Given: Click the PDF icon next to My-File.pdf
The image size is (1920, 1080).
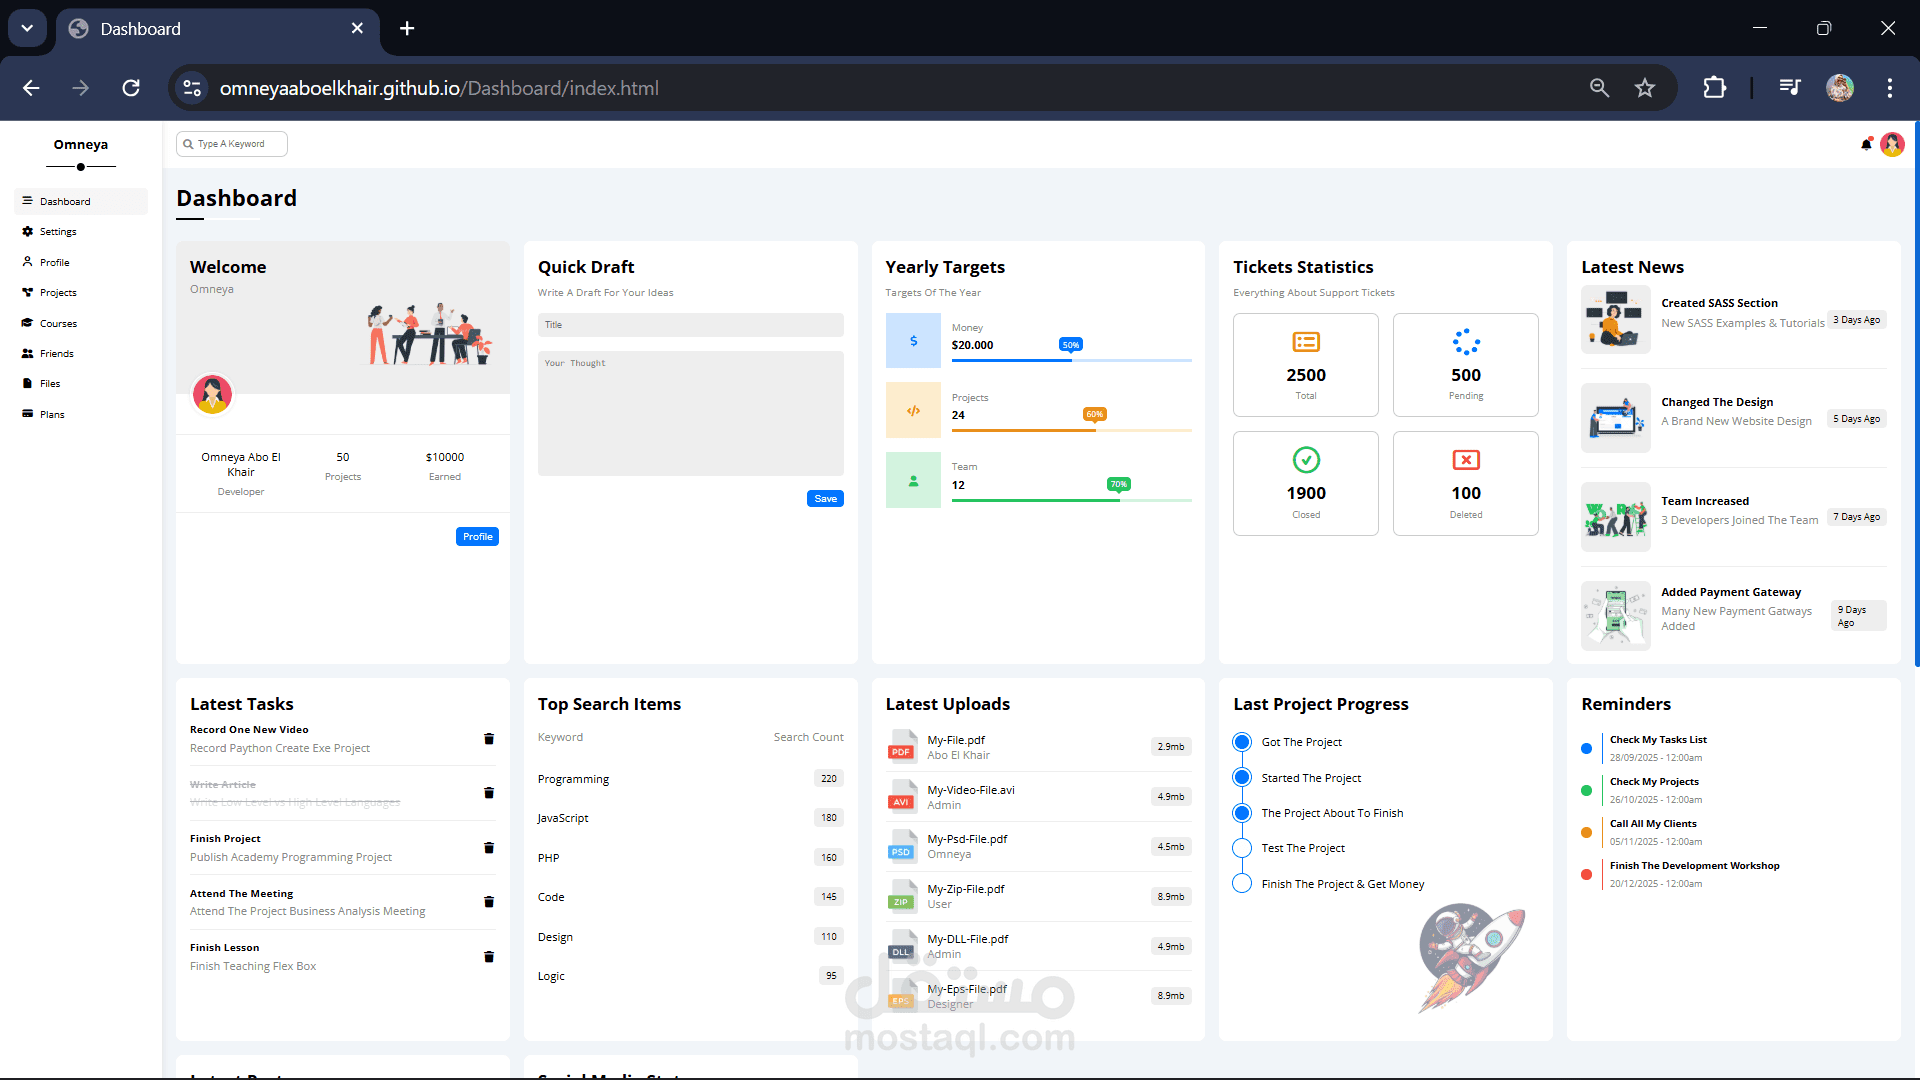Looking at the screenshot, I should coord(901,746).
